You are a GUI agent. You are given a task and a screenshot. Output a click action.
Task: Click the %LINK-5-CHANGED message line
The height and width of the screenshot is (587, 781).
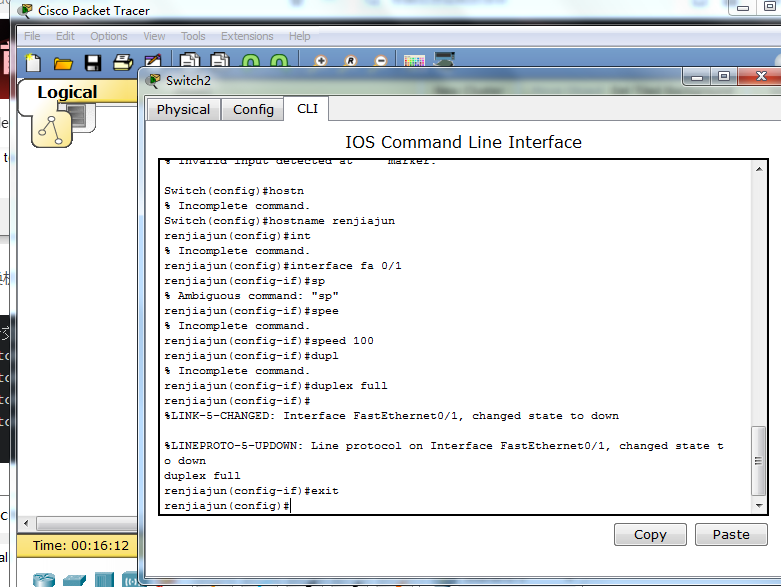tap(391, 416)
